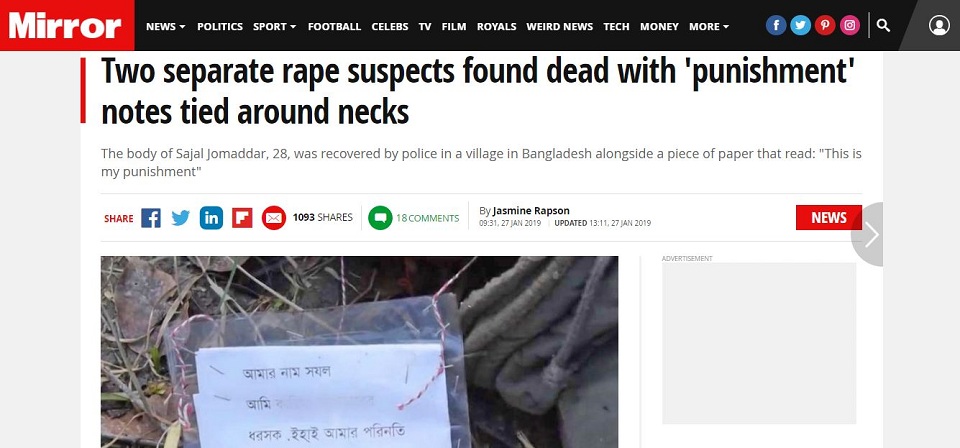Open author Jasmine Rapson's page
This screenshot has height=448, width=960.
coord(531,211)
